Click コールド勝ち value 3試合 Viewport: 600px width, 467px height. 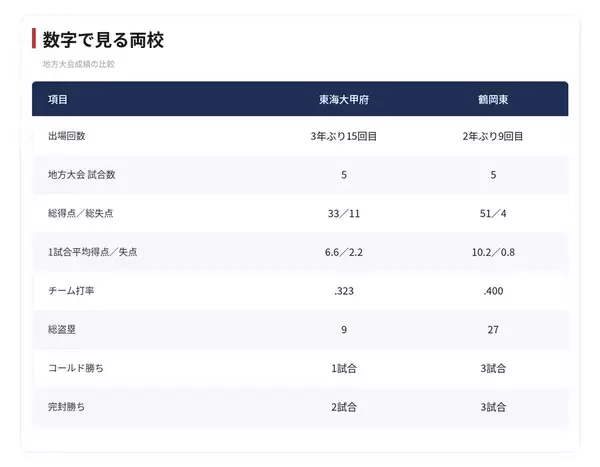(x=493, y=368)
